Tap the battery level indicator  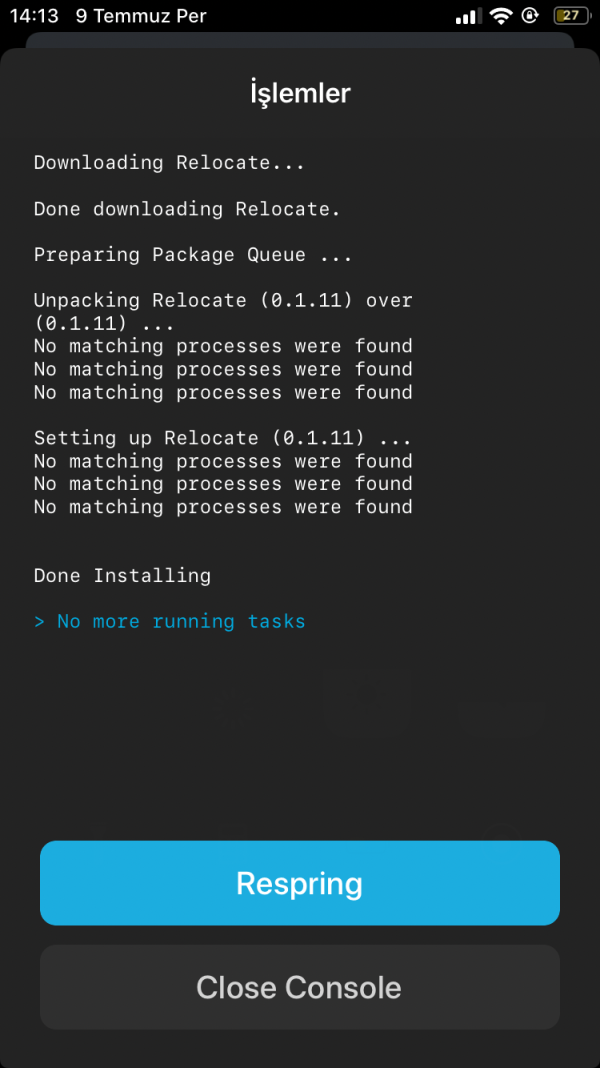pos(570,17)
